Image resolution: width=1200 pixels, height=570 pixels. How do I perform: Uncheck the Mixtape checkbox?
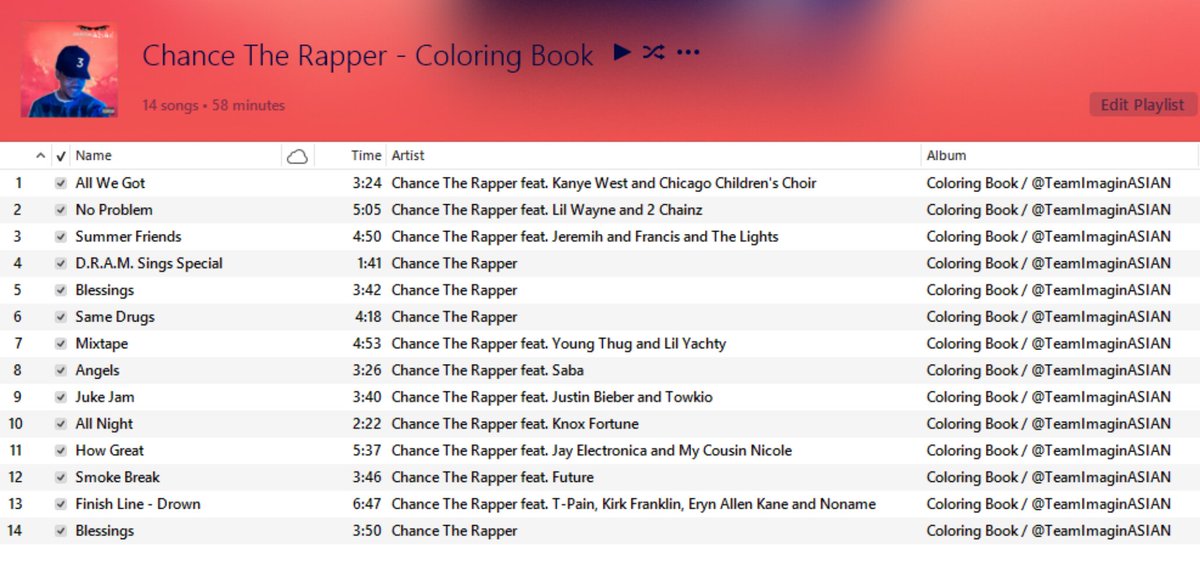(61, 344)
